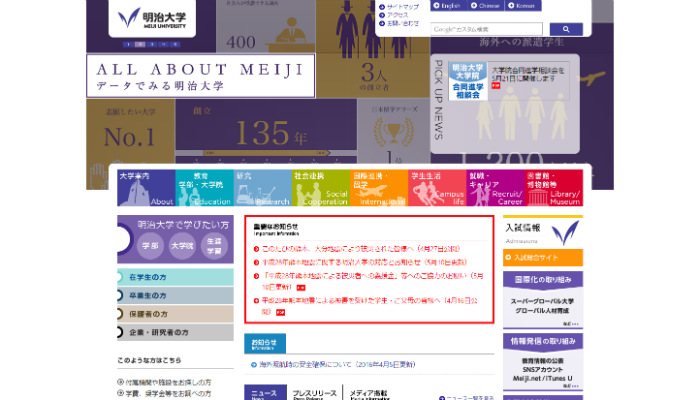700x400 pixels.
Task: Open the 情報発信の取り組み panel
Action: coord(543,342)
